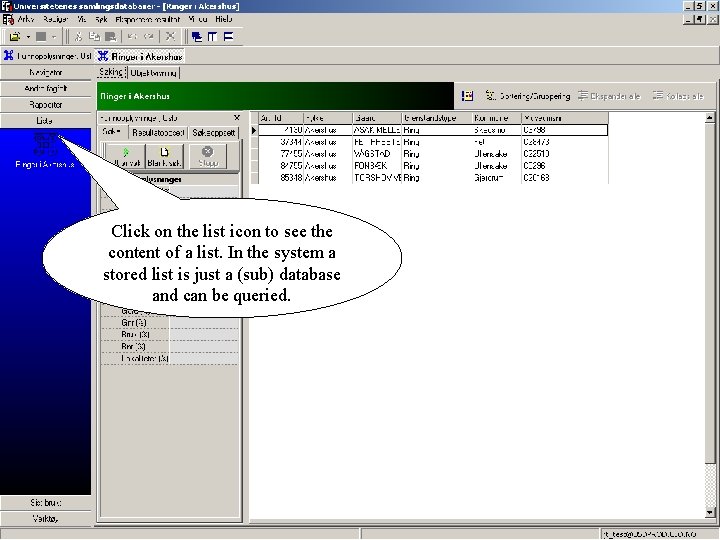The image size is (720, 540).
Task: Switch to the Funnopplysninger window tab
Action: coord(48,56)
